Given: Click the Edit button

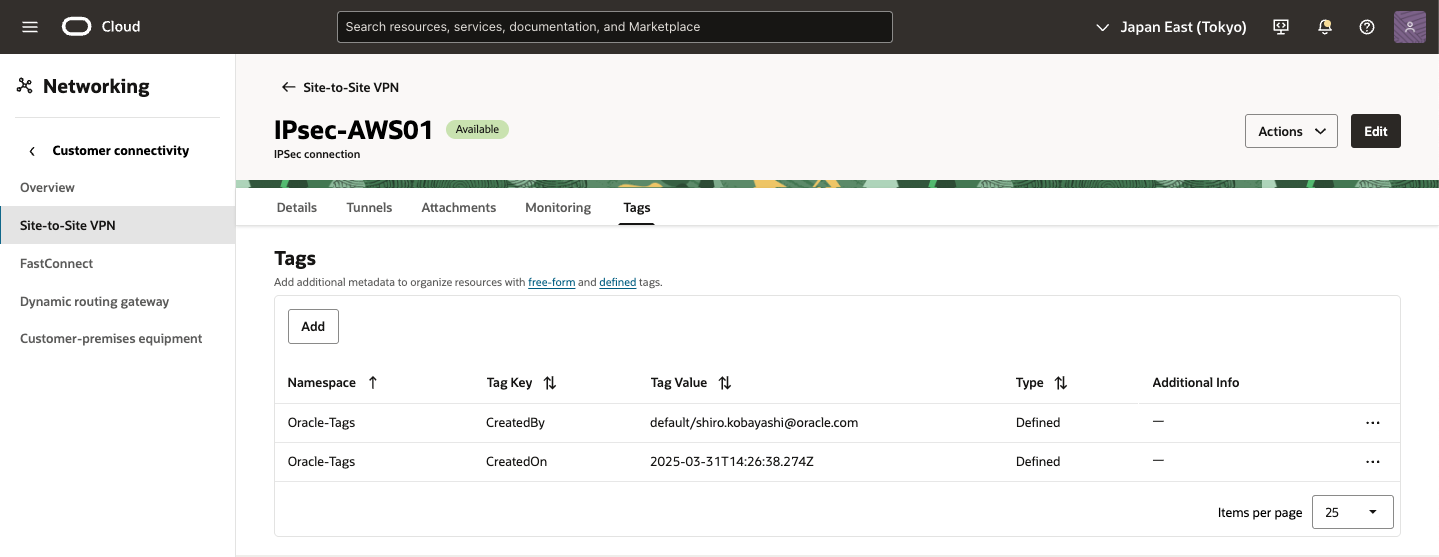Looking at the screenshot, I should [x=1376, y=131].
